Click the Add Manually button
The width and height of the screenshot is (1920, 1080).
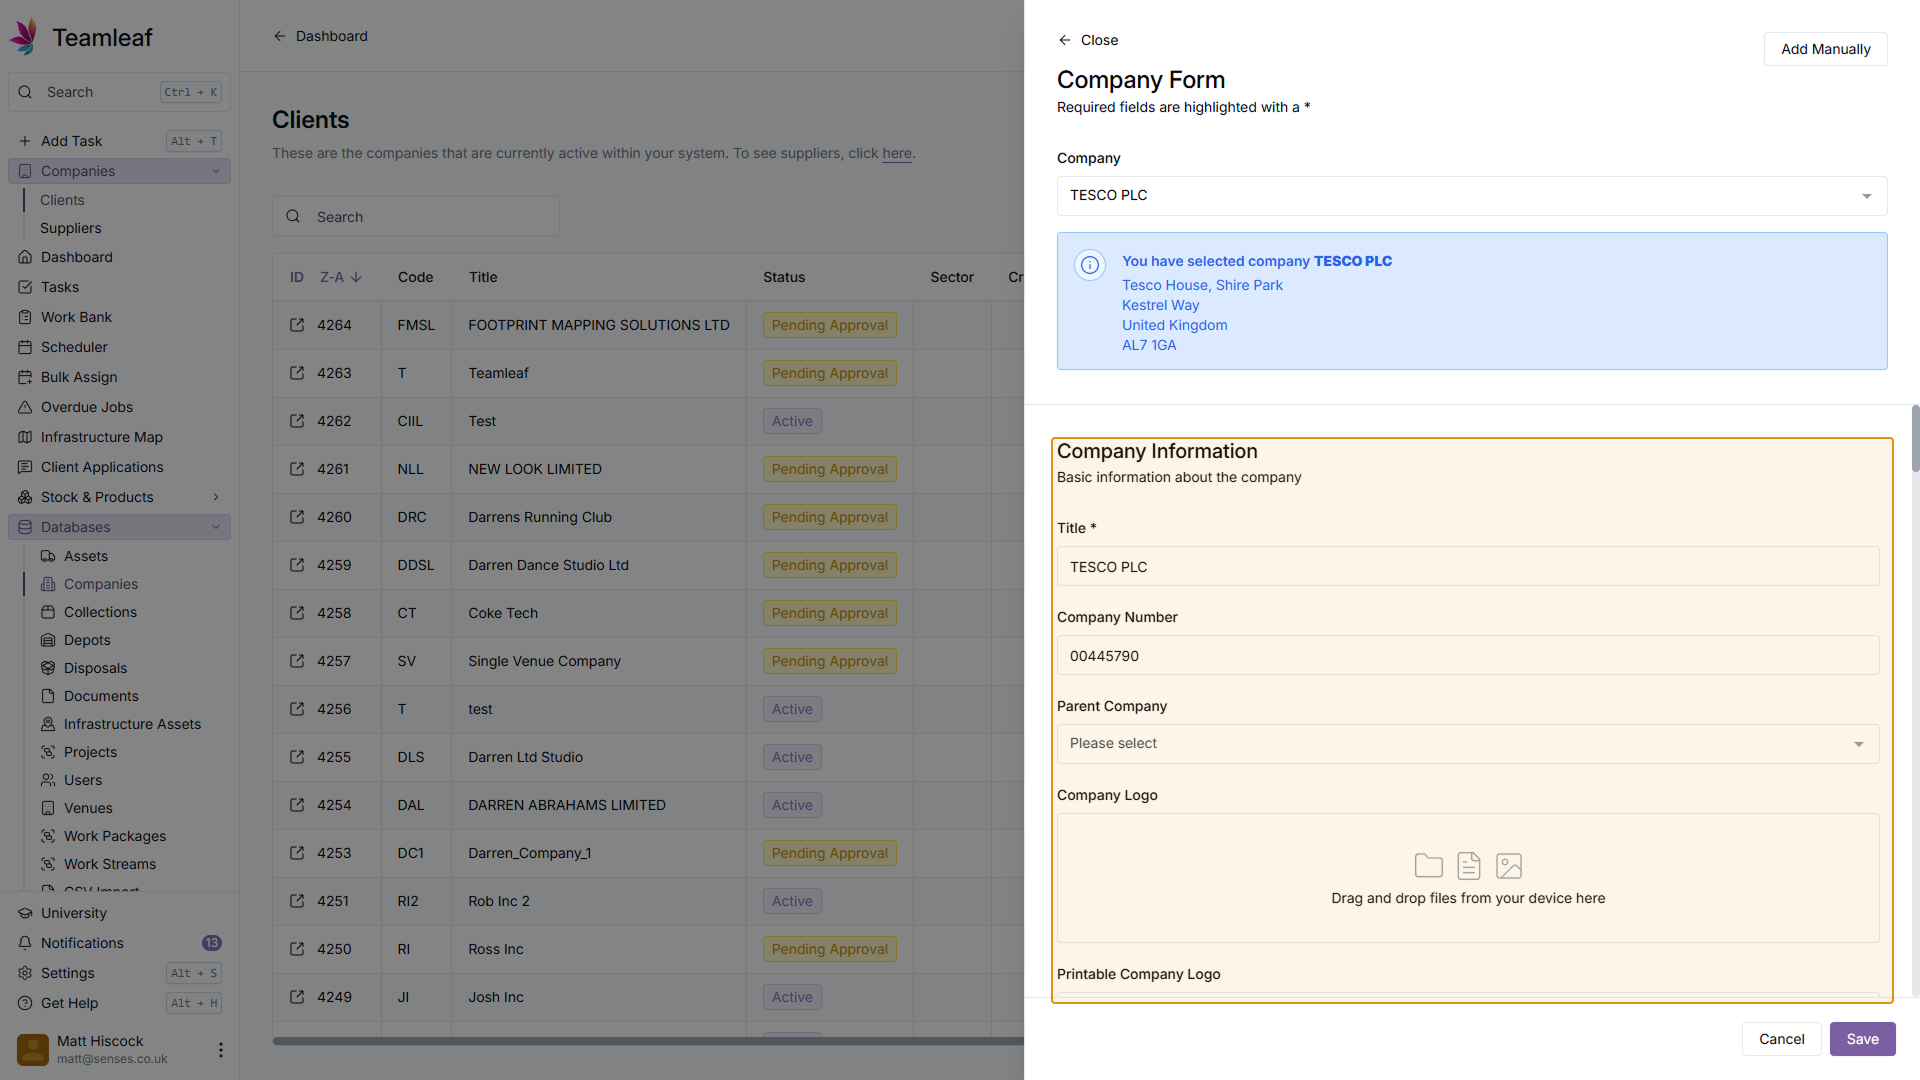(1825, 49)
